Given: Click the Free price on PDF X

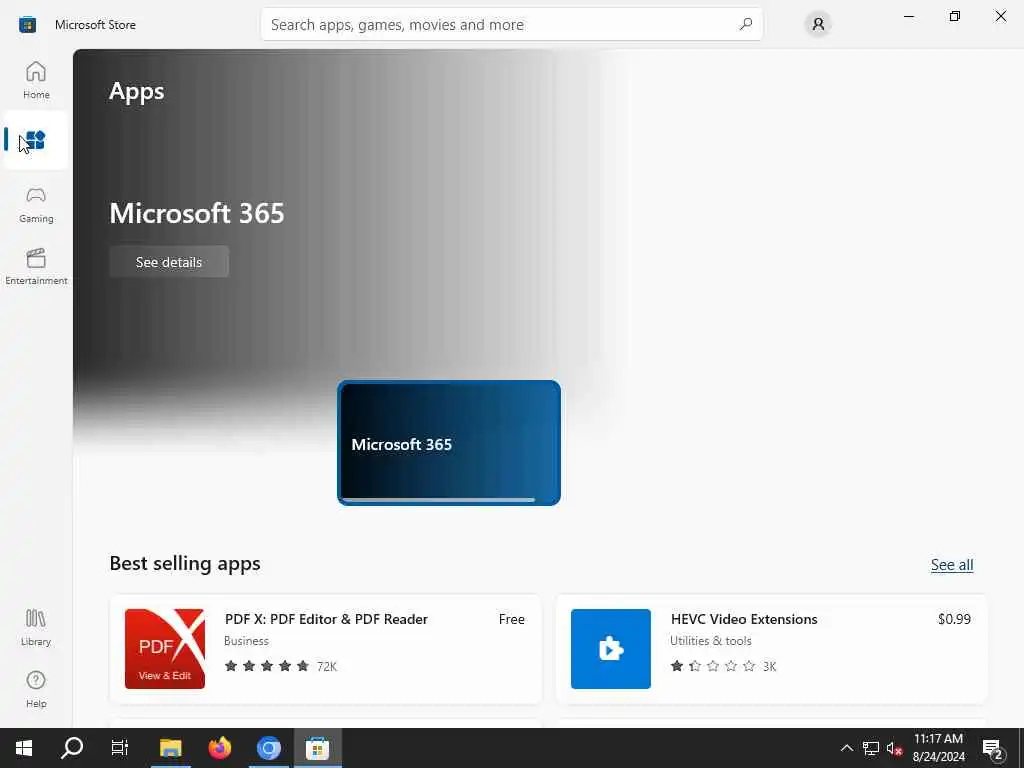Looking at the screenshot, I should point(511,619).
